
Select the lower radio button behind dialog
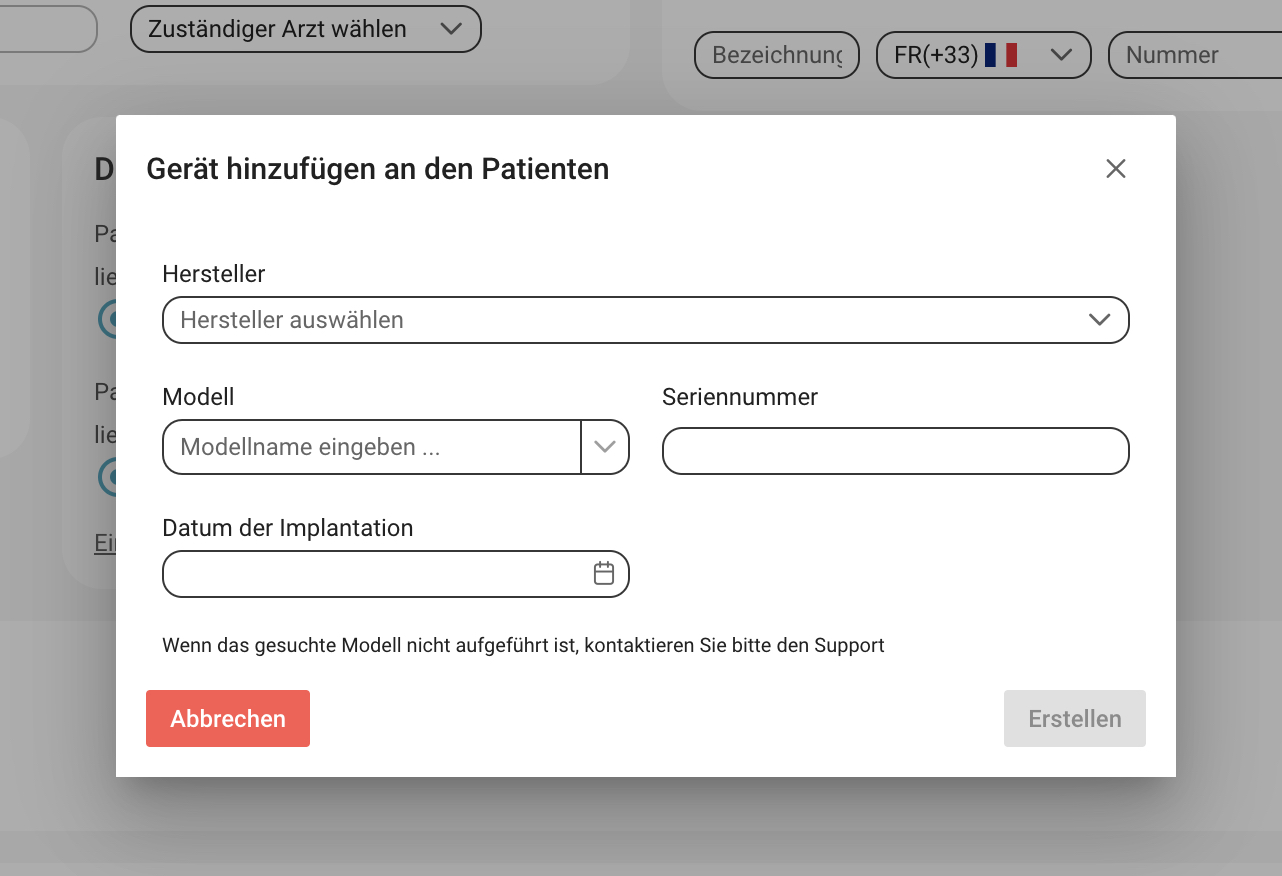[108, 477]
